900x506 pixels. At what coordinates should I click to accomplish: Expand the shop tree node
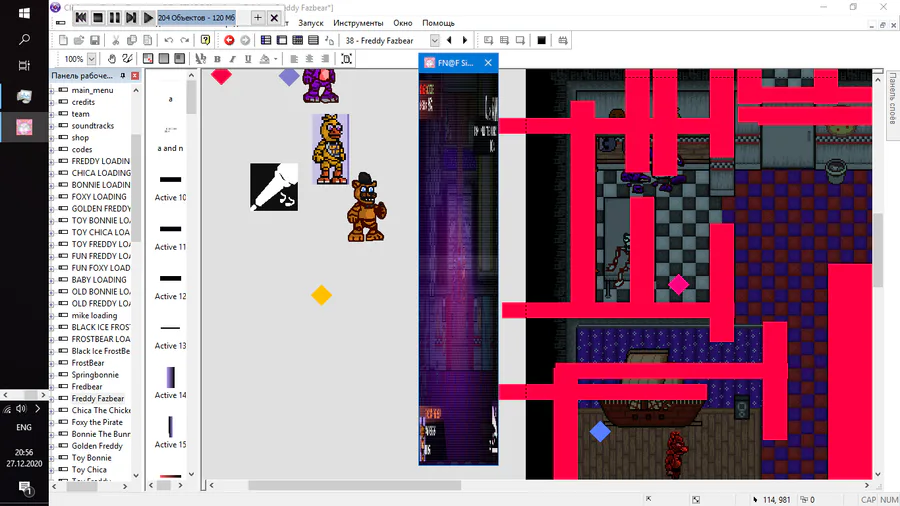click(x=52, y=138)
